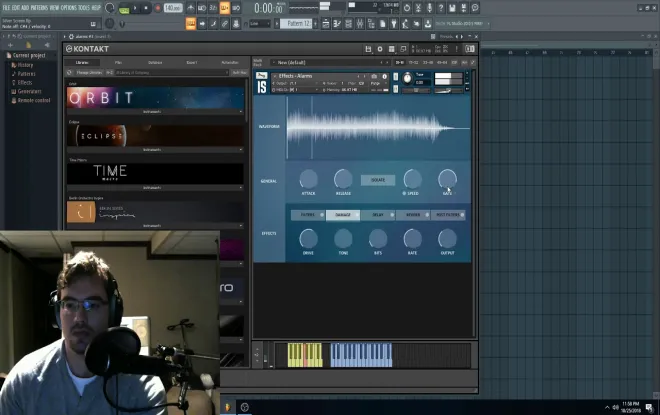Expand Instruments under the ORBIT library
The height and width of the screenshot is (415, 660).
tap(155, 112)
